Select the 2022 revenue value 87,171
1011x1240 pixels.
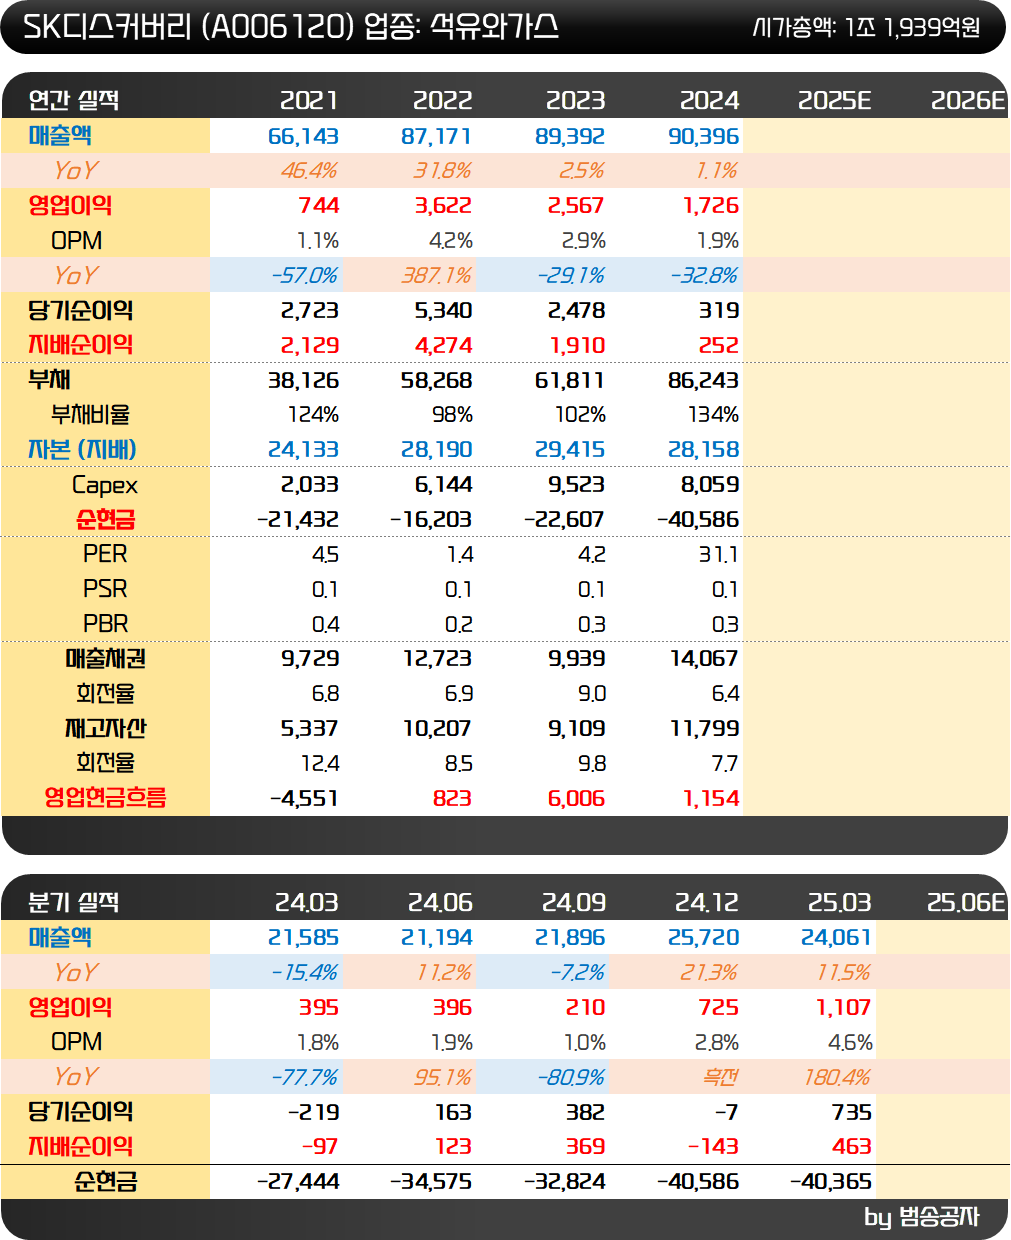point(436,136)
